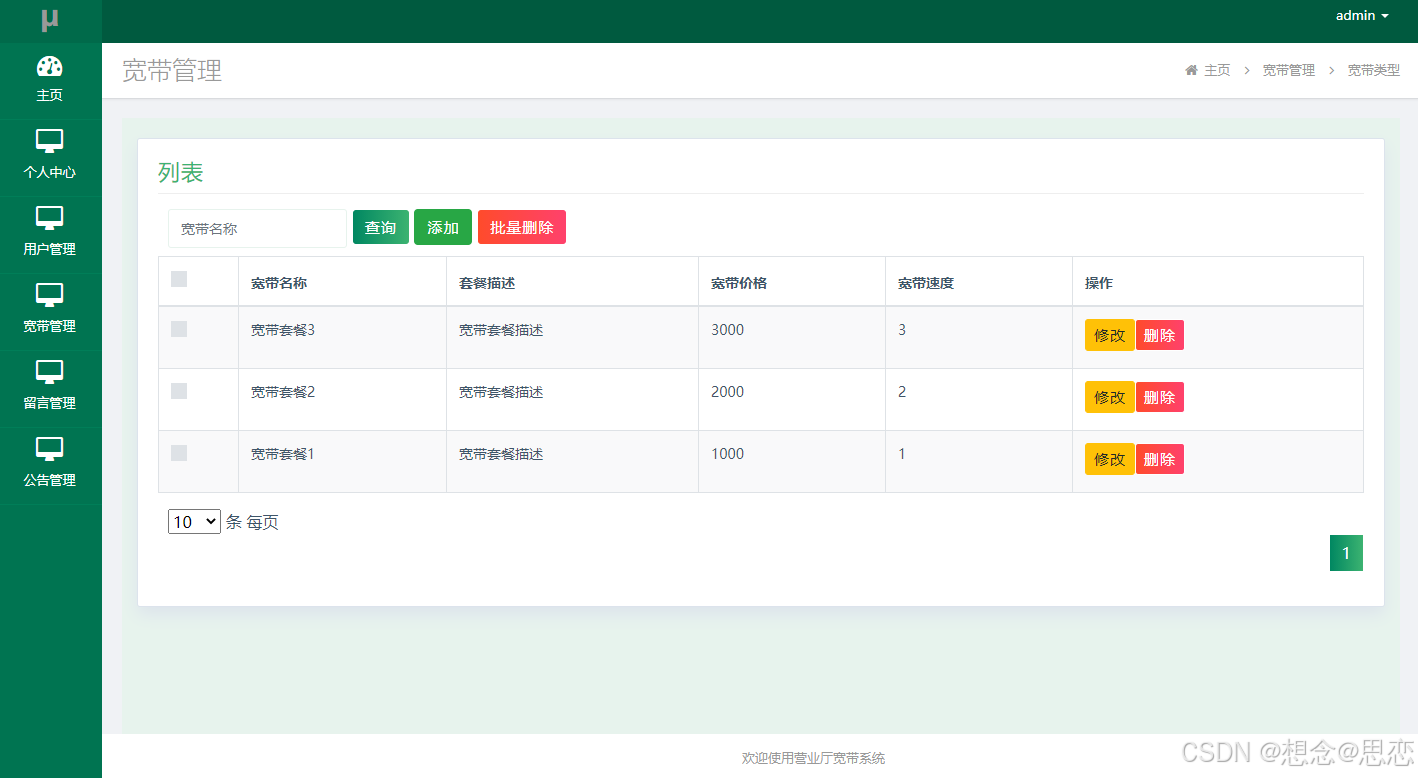Go to page 1 in pagination
1418x778 pixels.
point(1346,553)
